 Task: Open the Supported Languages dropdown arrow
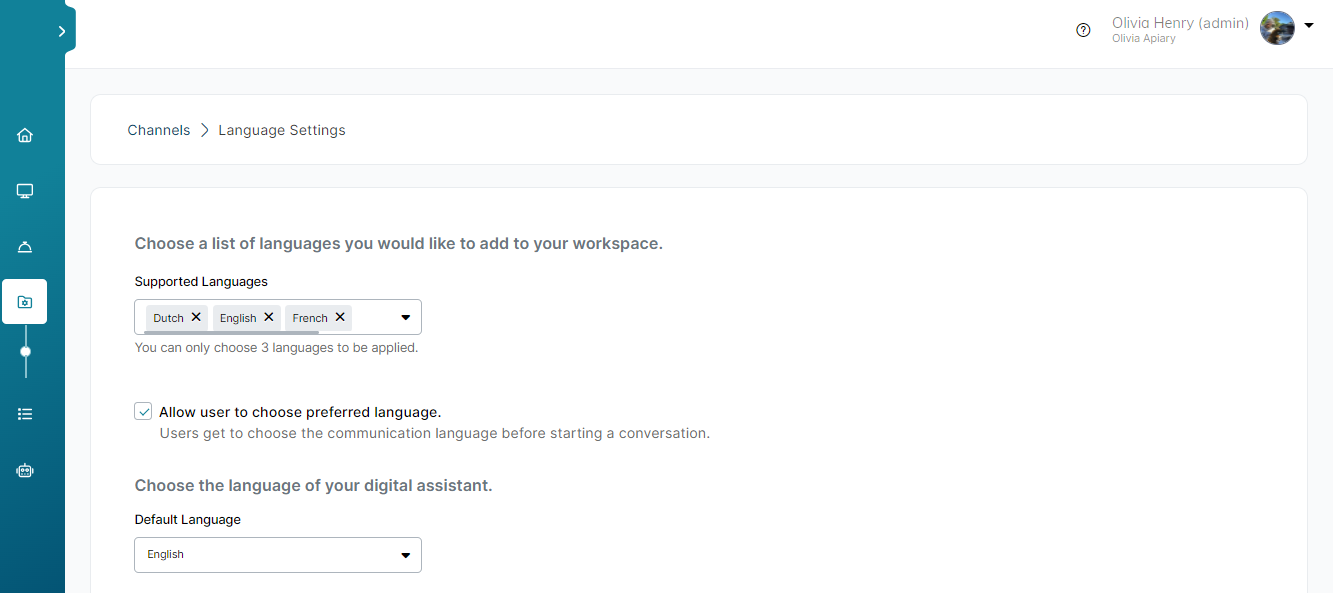pos(405,317)
